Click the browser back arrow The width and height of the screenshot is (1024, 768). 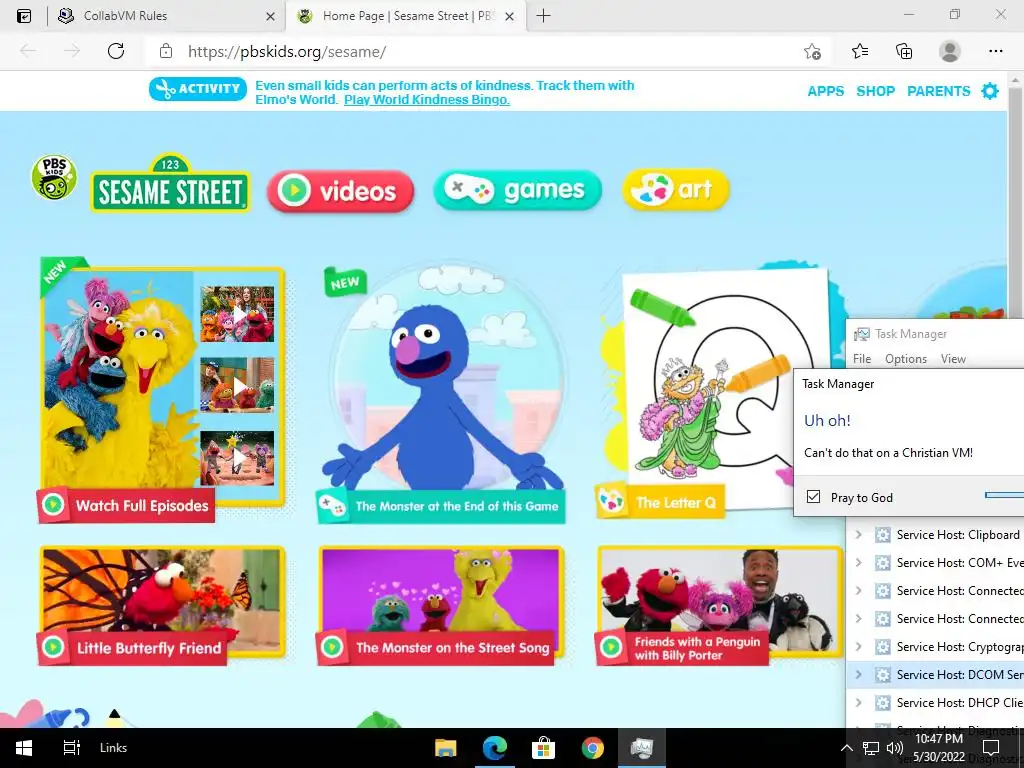coord(27,51)
